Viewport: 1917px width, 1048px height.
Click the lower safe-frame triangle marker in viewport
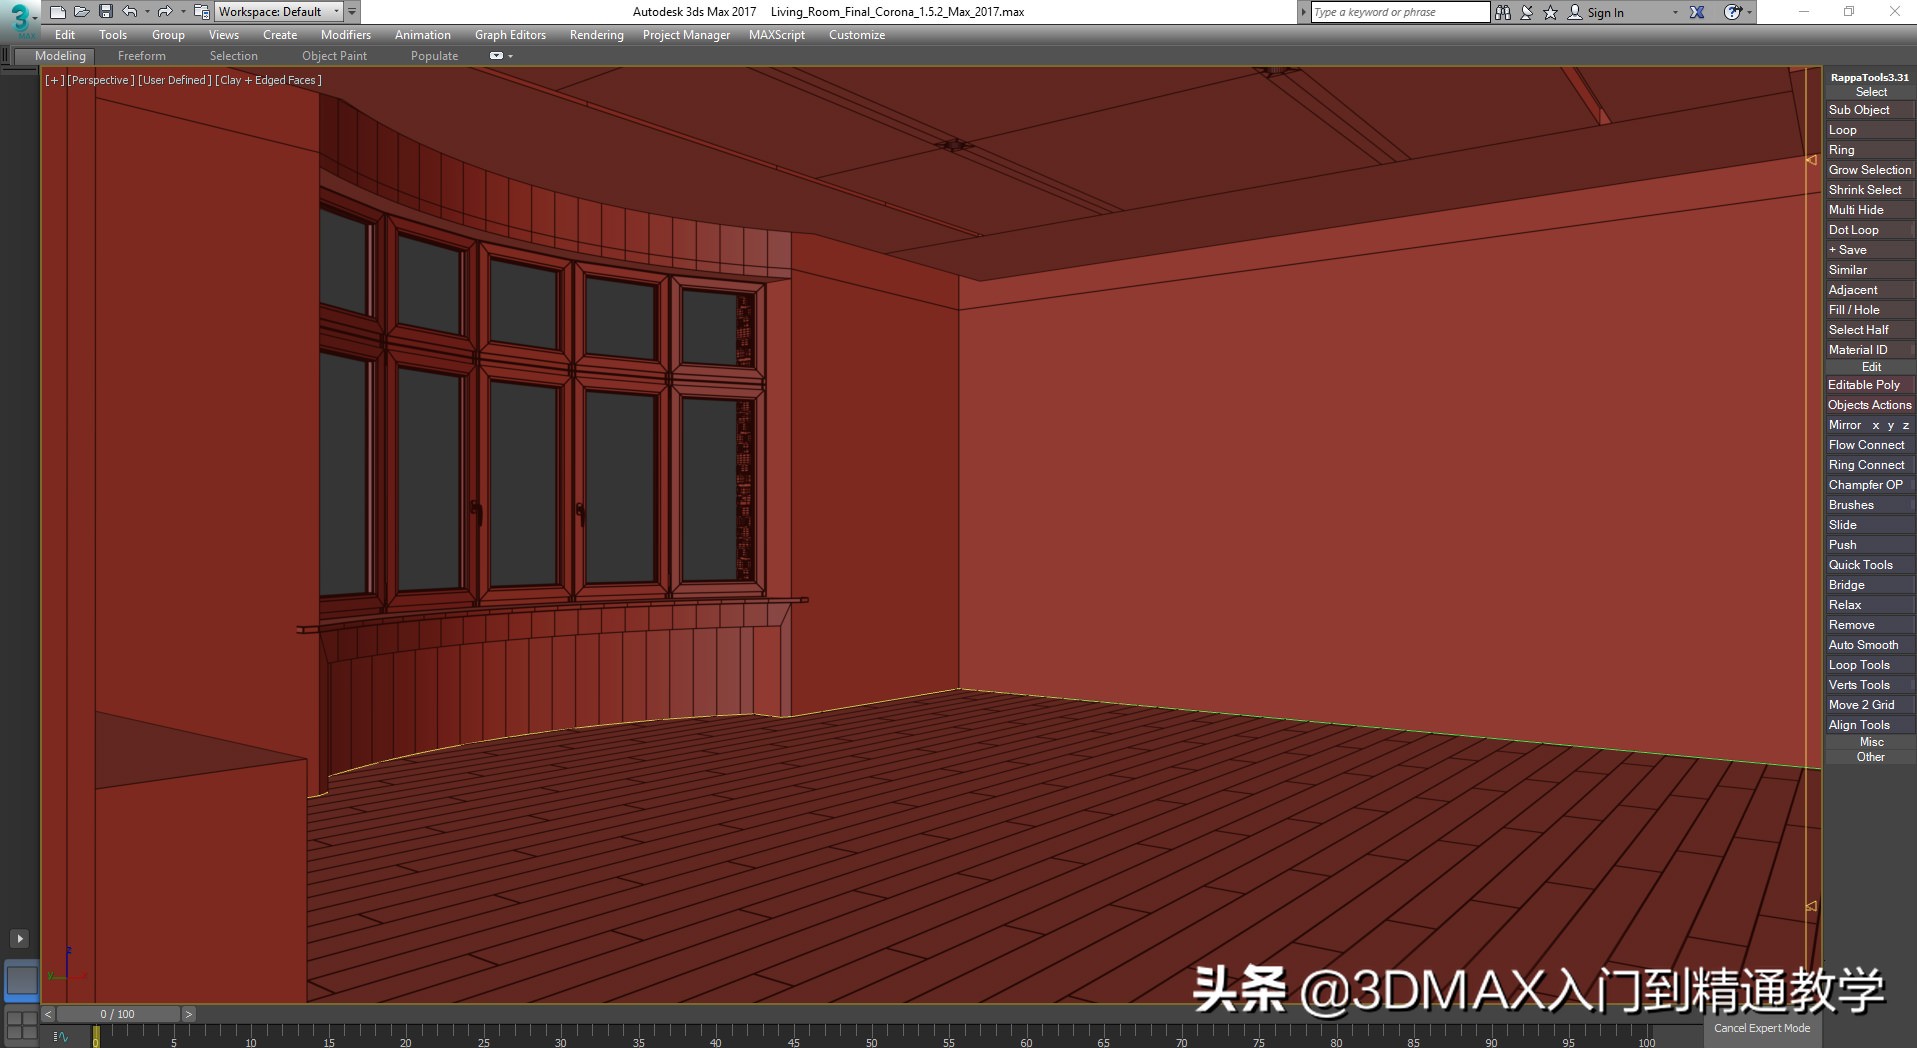[1811, 906]
